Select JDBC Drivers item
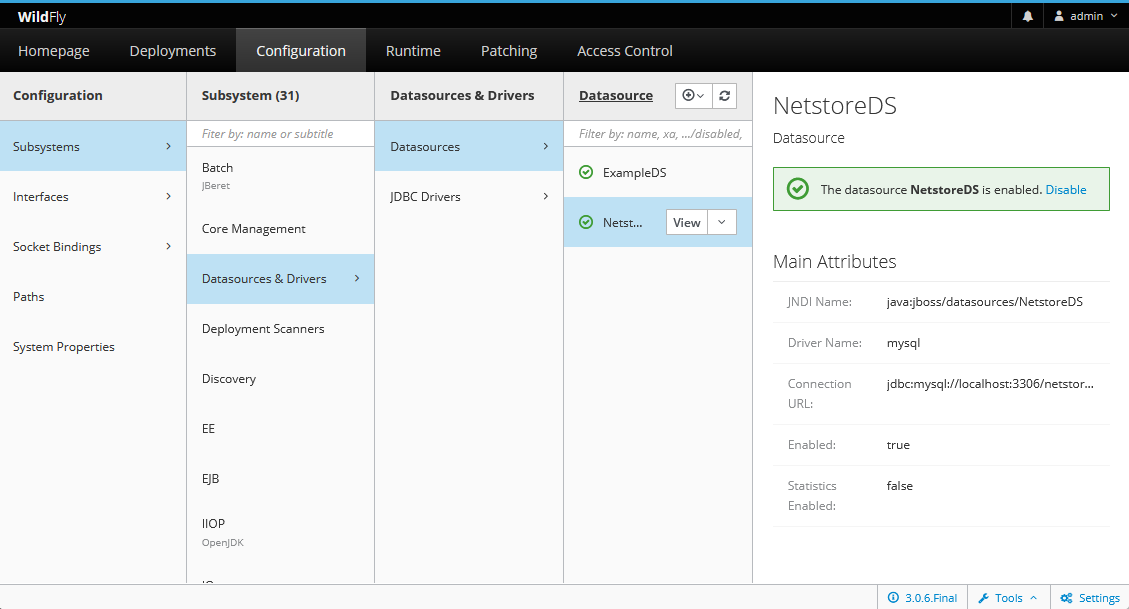 click(x=469, y=197)
